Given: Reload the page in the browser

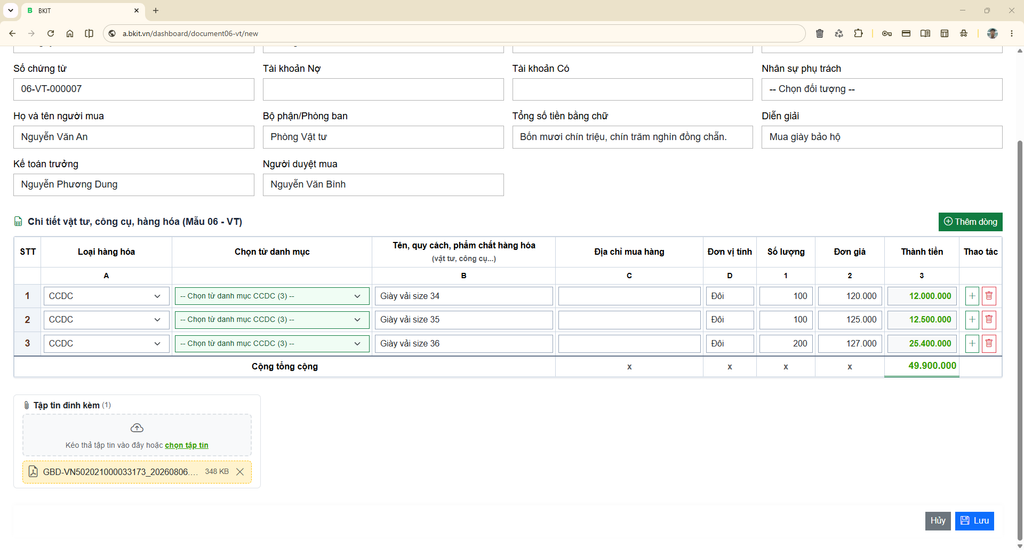Looking at the screenshot, I should [50, 33].
